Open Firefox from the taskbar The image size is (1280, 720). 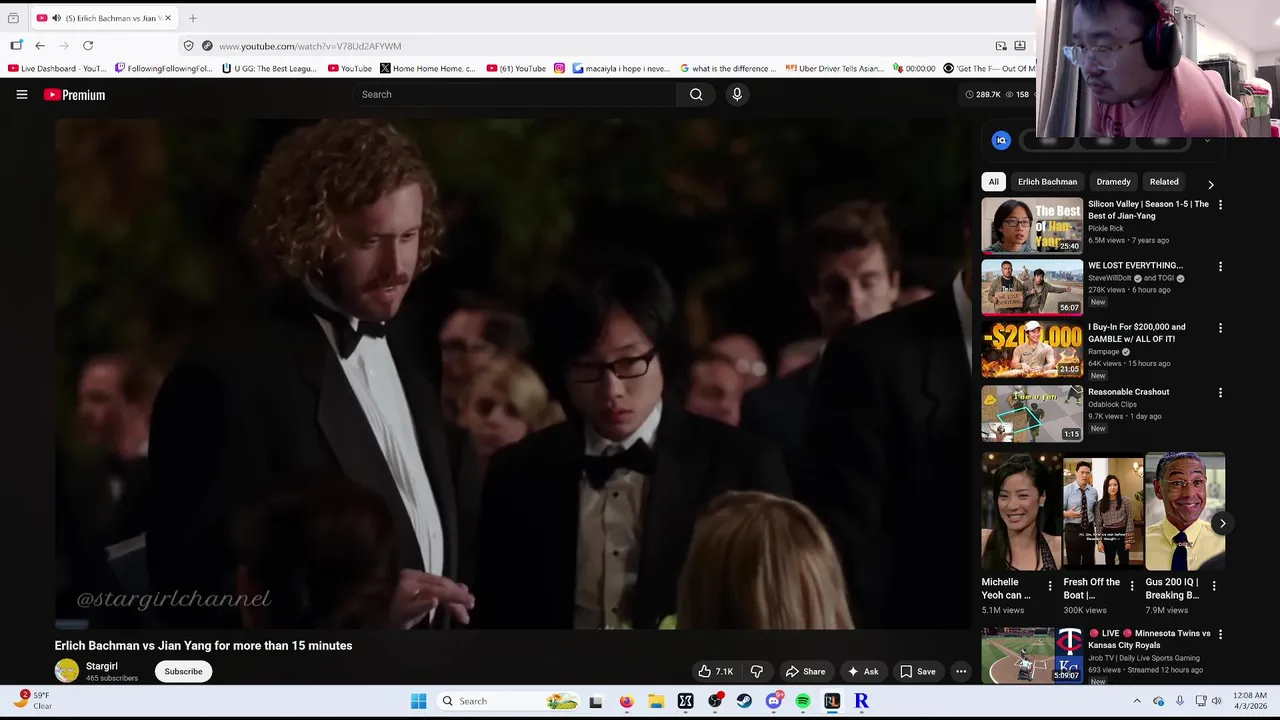[626, 701]
